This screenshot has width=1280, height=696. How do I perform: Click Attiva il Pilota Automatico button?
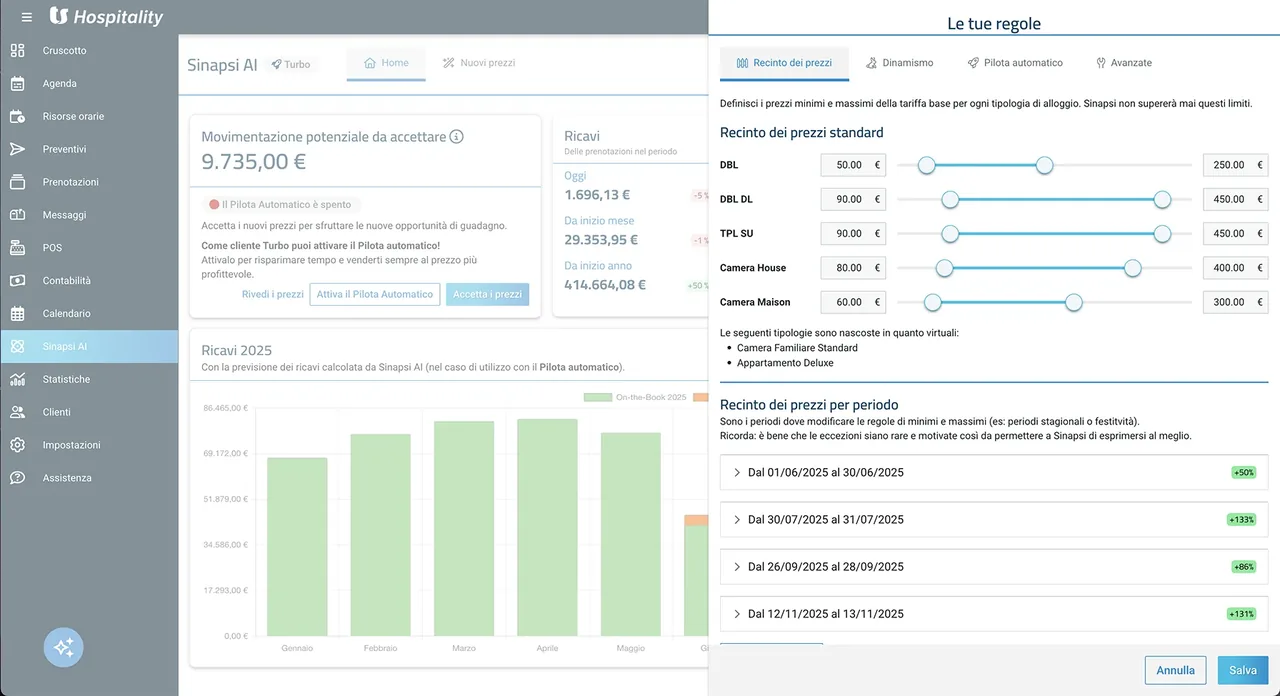pos(375,295)
